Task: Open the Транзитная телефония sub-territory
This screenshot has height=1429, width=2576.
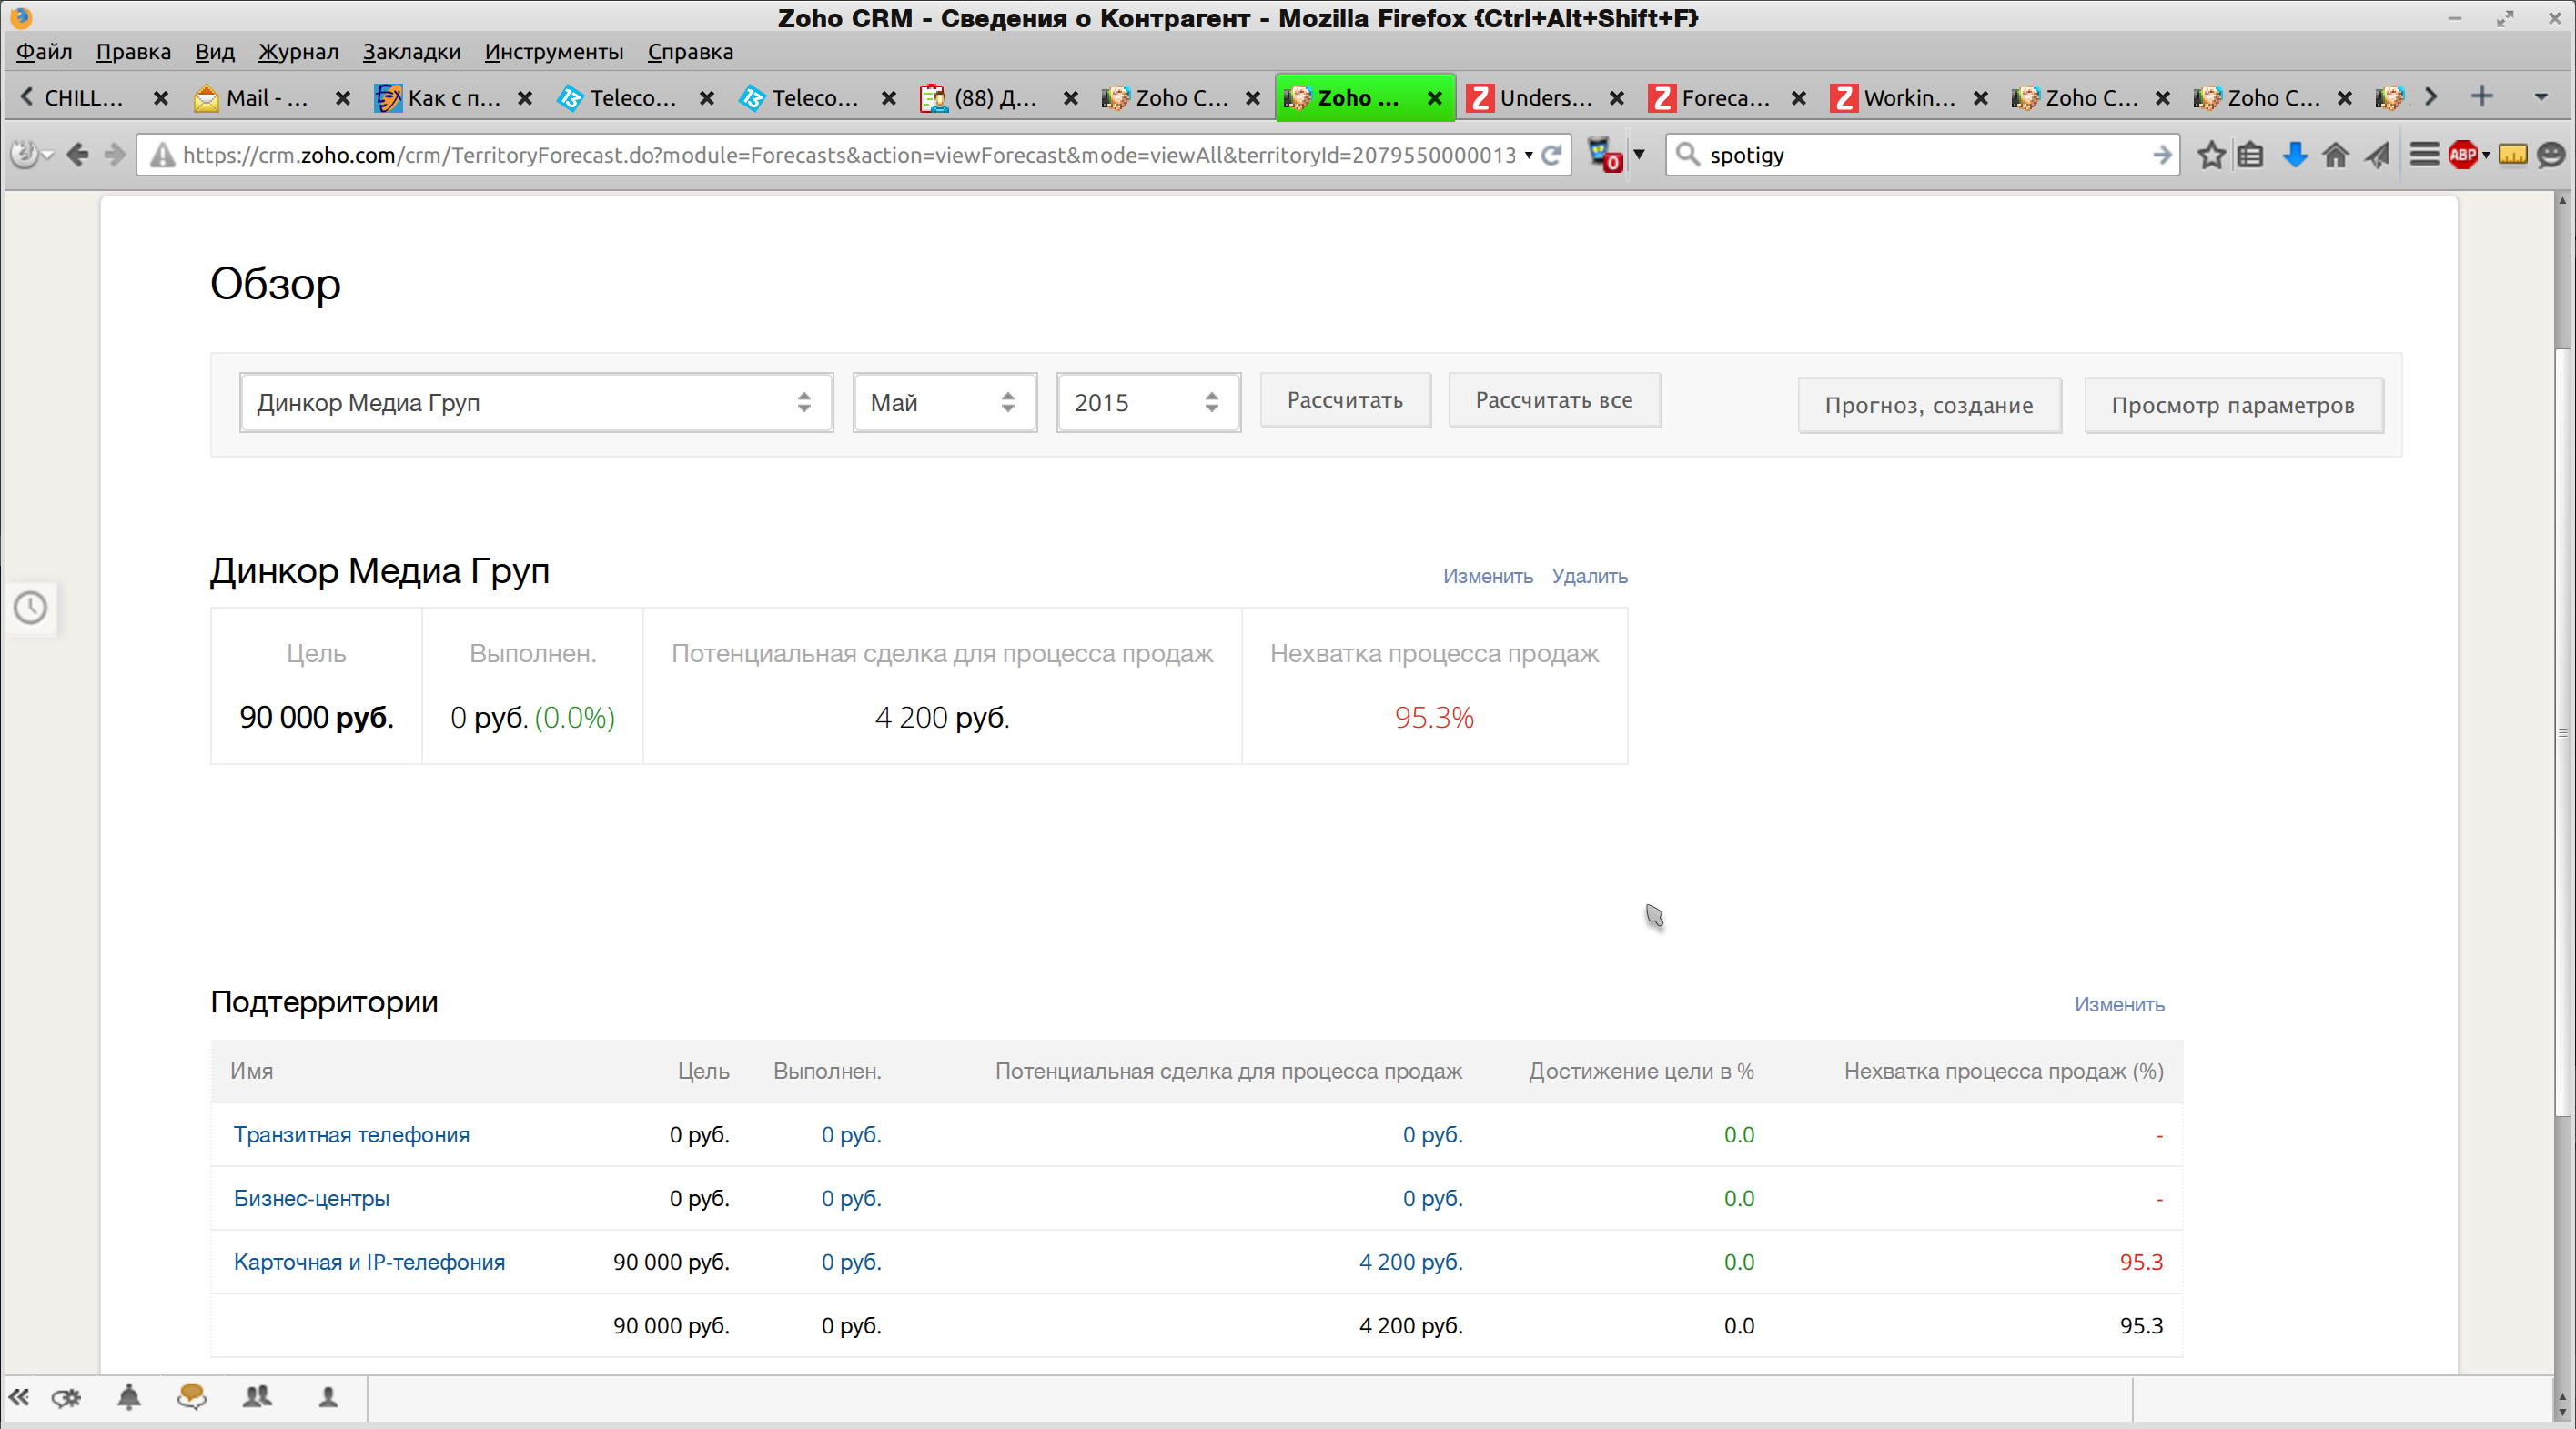Action: click(x=351, y=1135)
